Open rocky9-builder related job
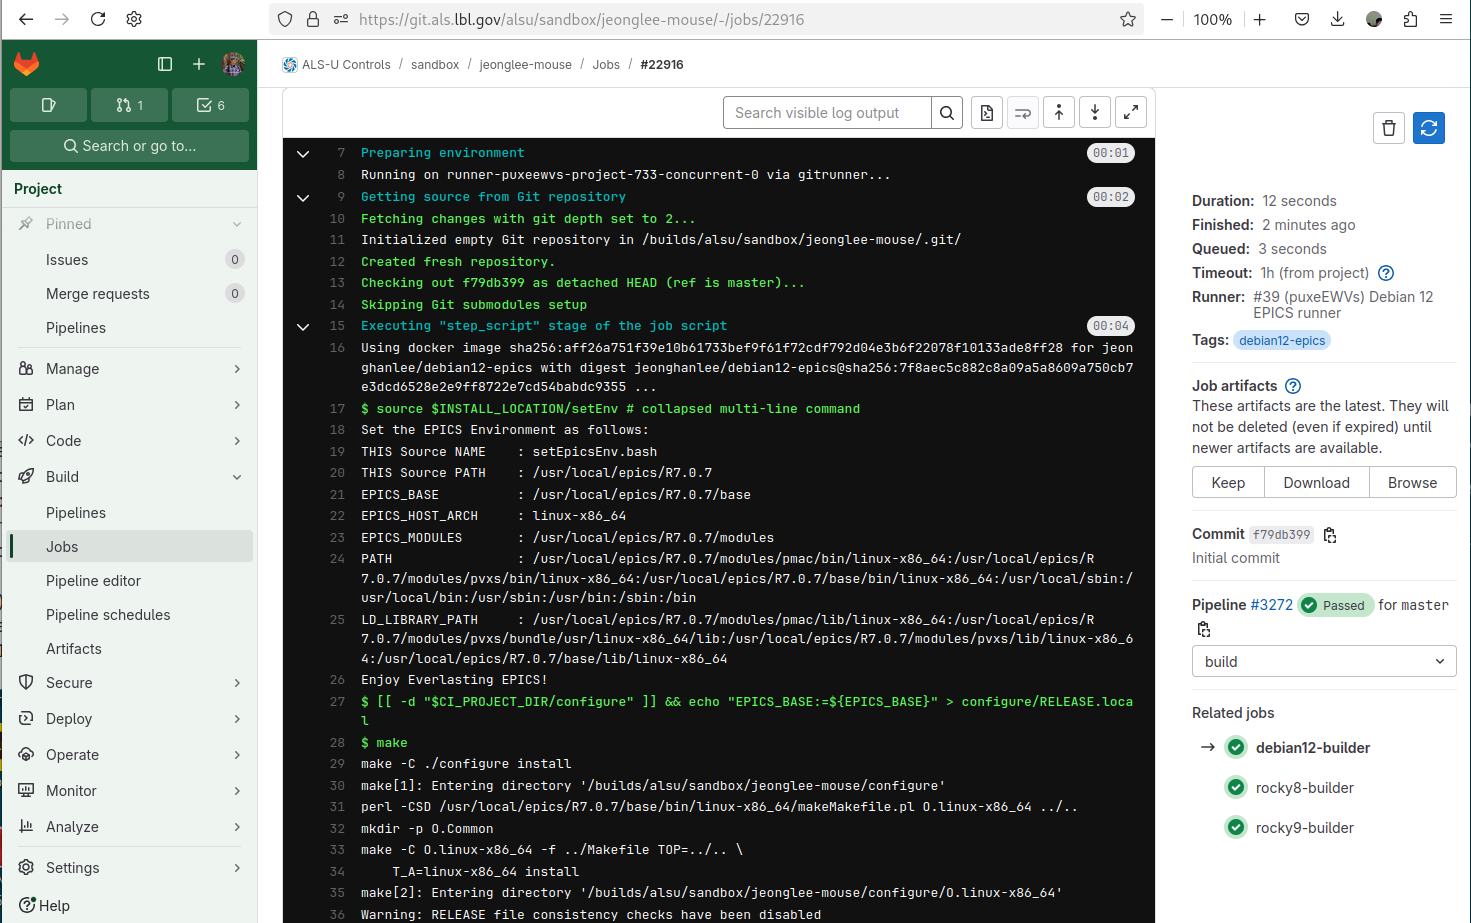Viewport: 1471px width, 923px height. [1304, 828]
